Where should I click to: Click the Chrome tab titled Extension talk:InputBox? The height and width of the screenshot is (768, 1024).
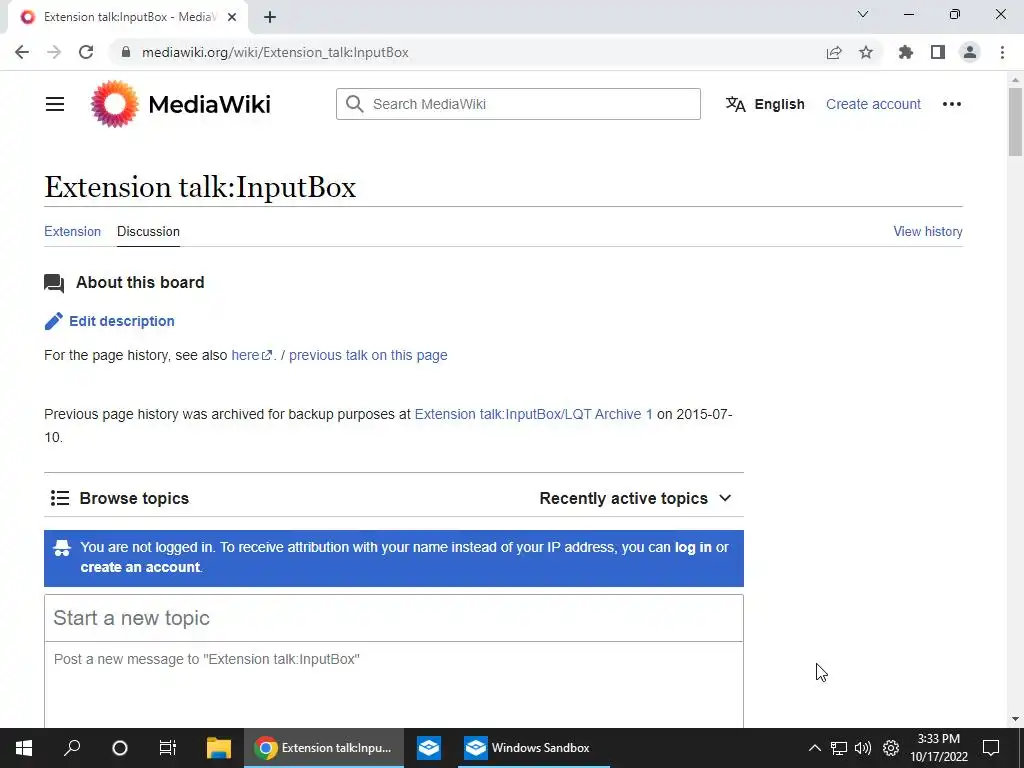(x=127, y=17)
